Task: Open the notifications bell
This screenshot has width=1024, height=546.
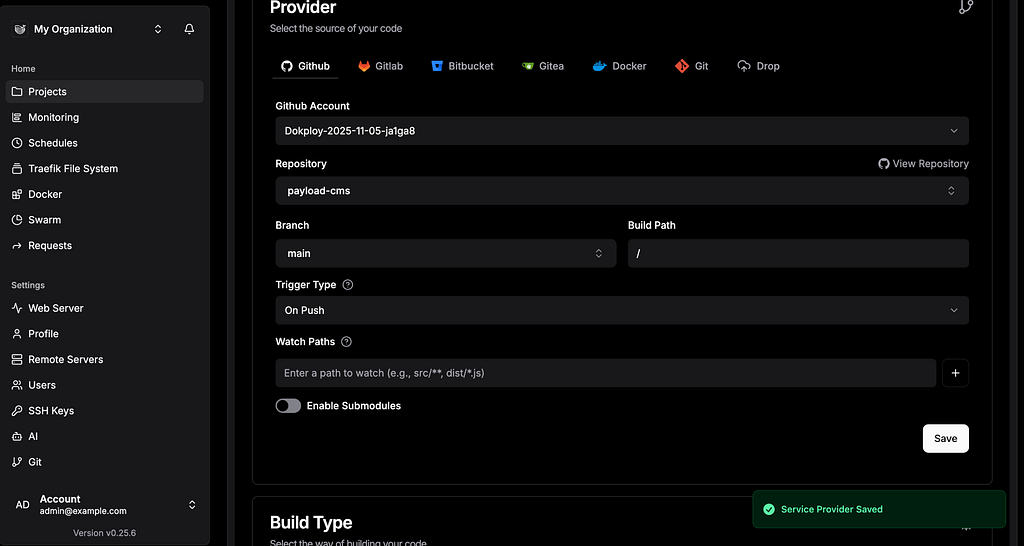Action: click(189, 29)
